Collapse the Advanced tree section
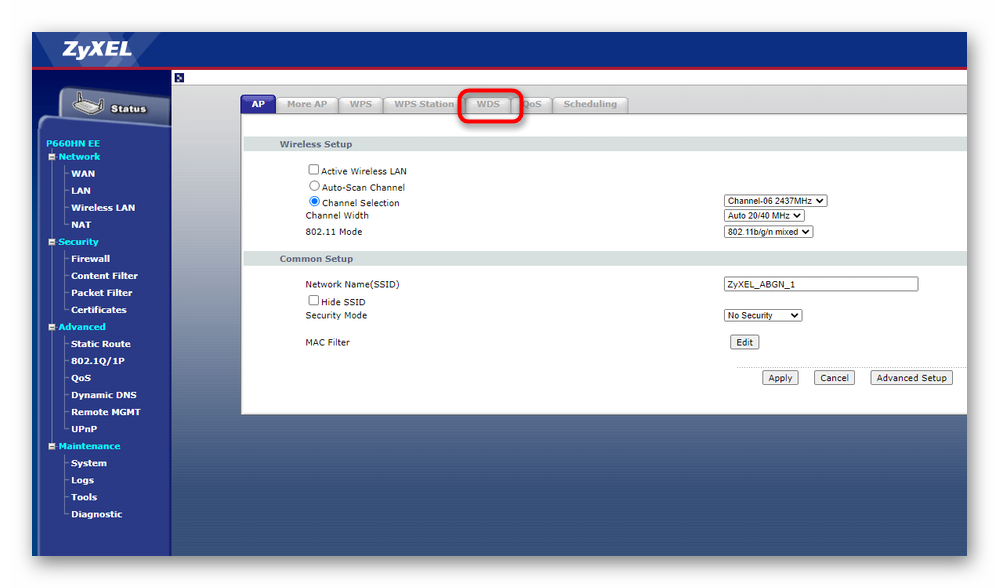 (x=52, y=327)
